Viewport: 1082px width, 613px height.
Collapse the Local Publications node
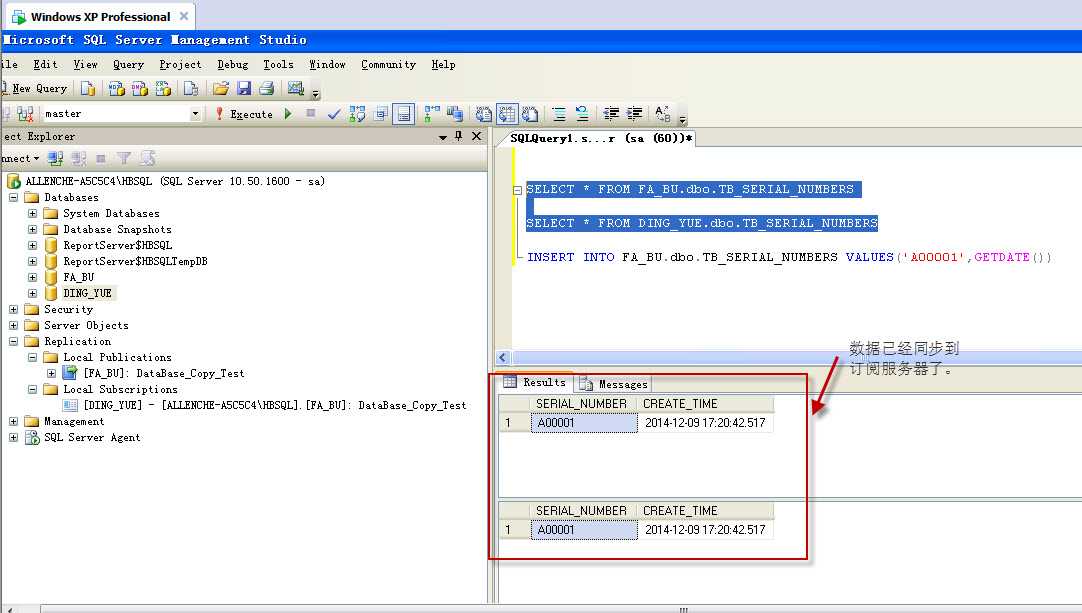[x=32, y=358]
